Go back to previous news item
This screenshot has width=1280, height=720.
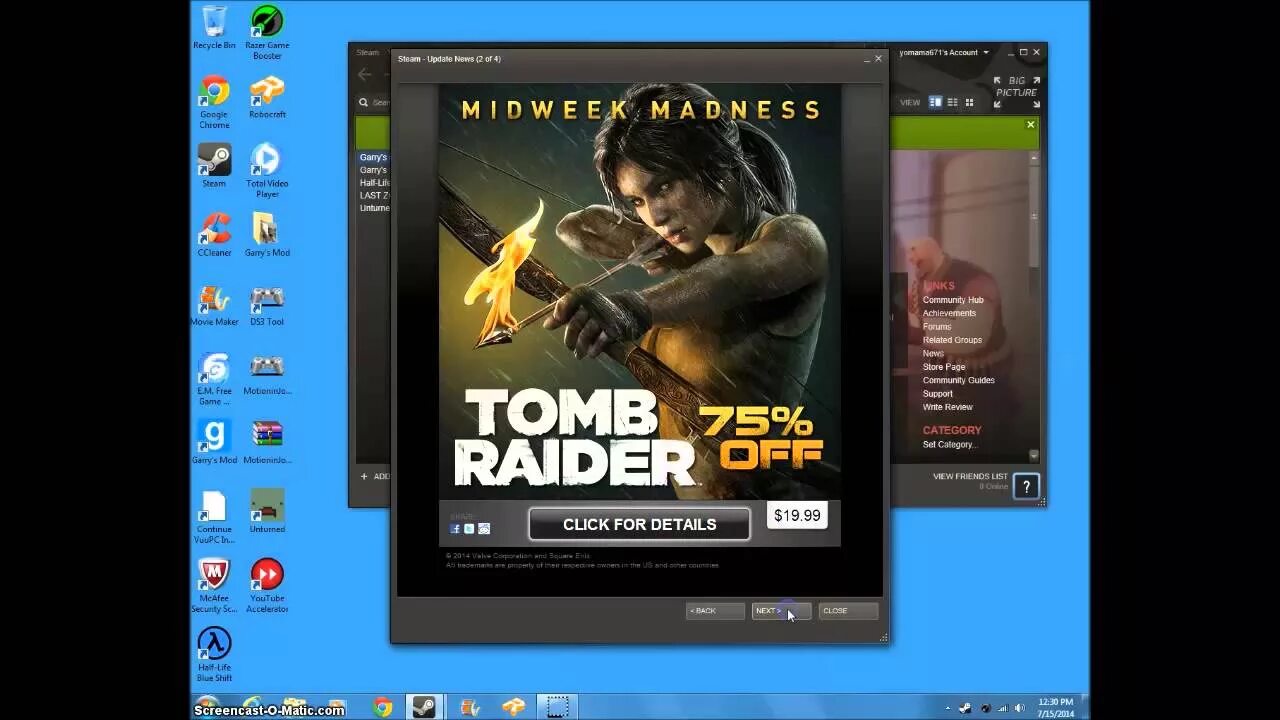tap(715, 610)
